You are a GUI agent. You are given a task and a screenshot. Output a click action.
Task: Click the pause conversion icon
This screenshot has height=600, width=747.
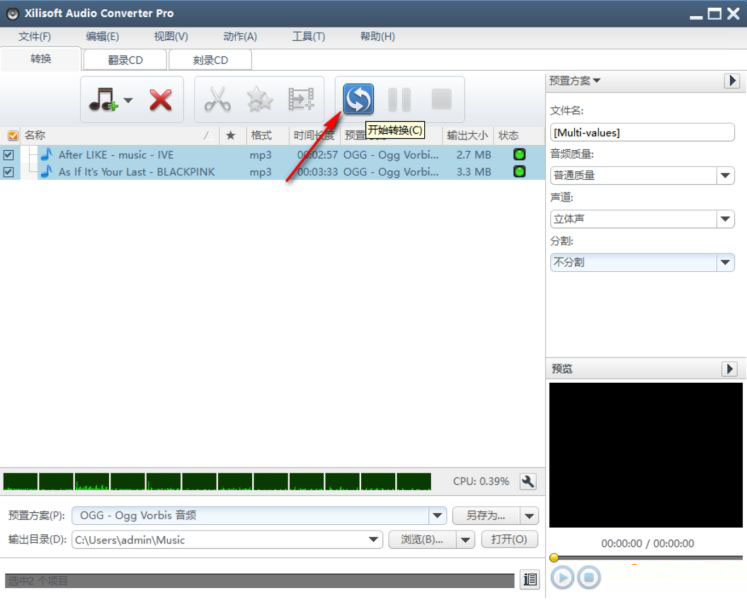(x=399, y=100)
